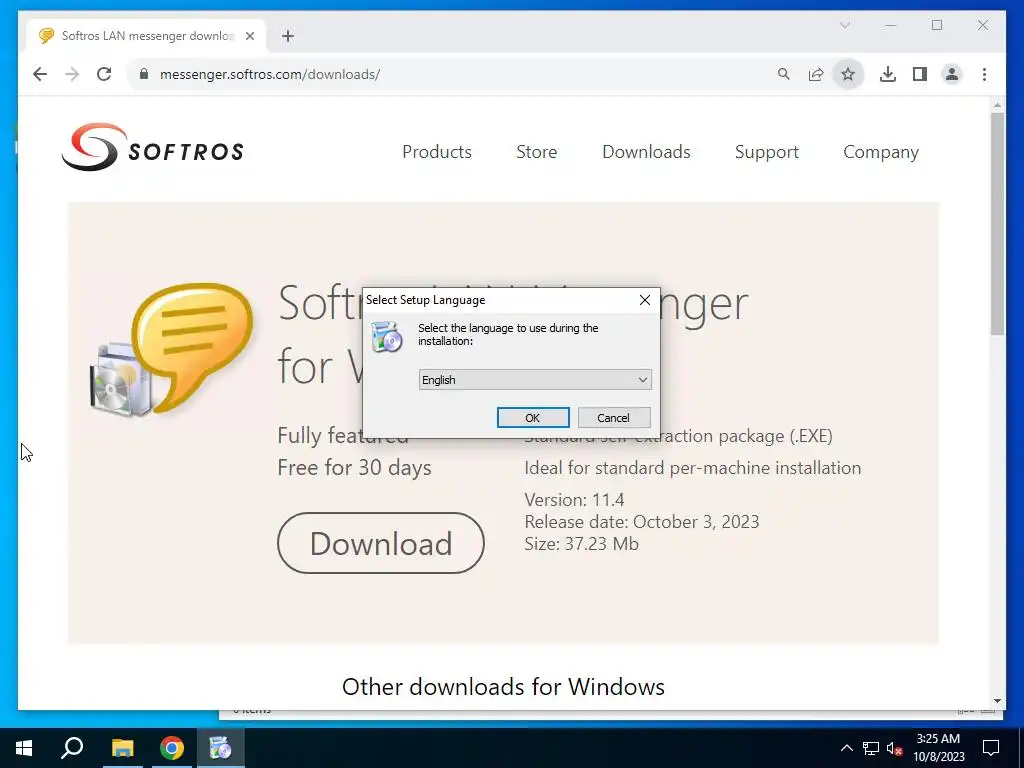1024x768 pixels.
Task: Select the setup installer taskbar icon
Action: coord(221,748)
